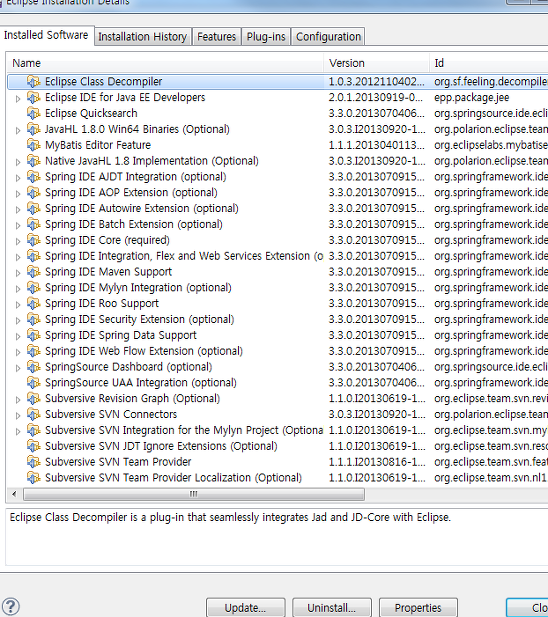
Task: Click the Eclipse IDE for Java EE Developers icon
Action: tap(33, 97)
